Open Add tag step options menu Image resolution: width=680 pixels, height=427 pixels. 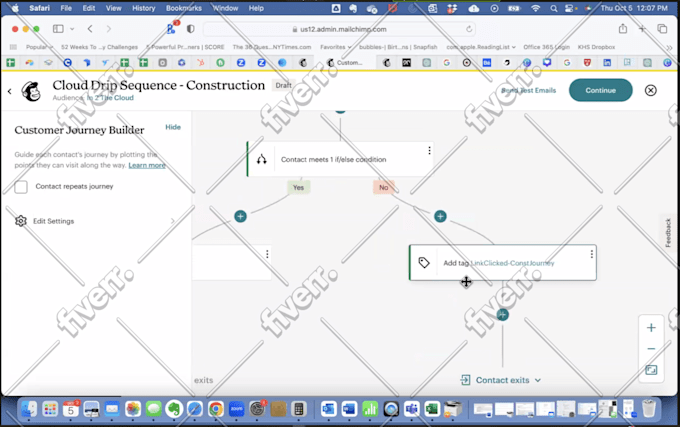tap(592, 254)
